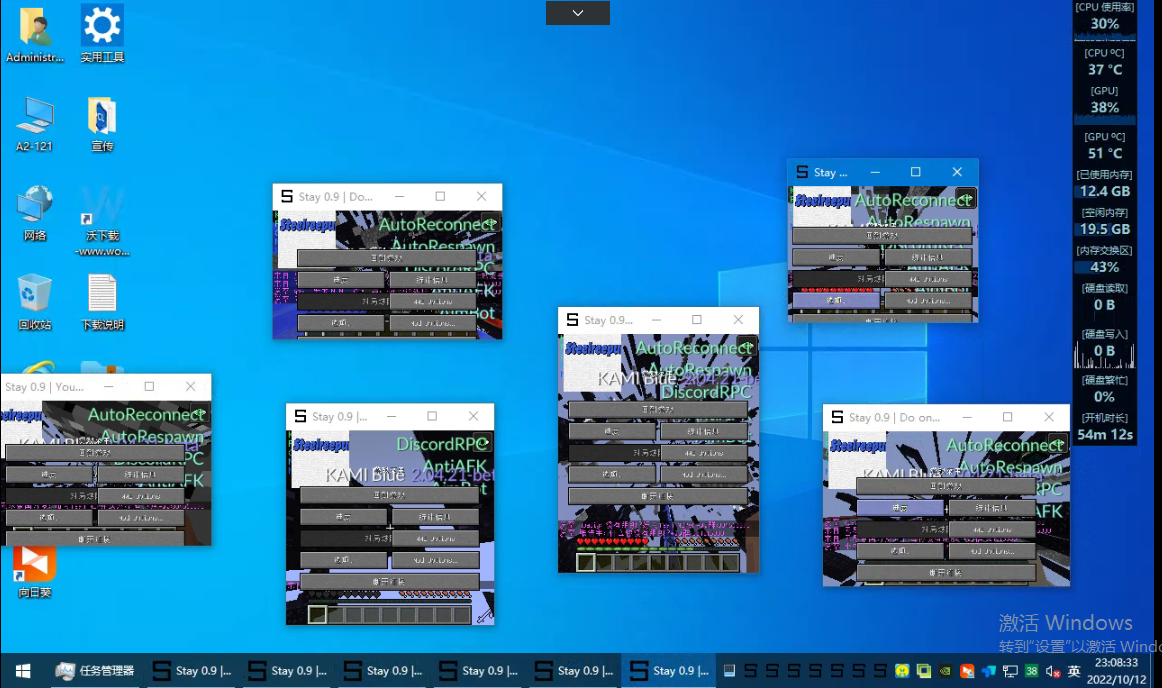This screenshot has height=688, width=1162.
Task: Click 选项 button in 'Stay 0.9...' center window
Action: 612,474
